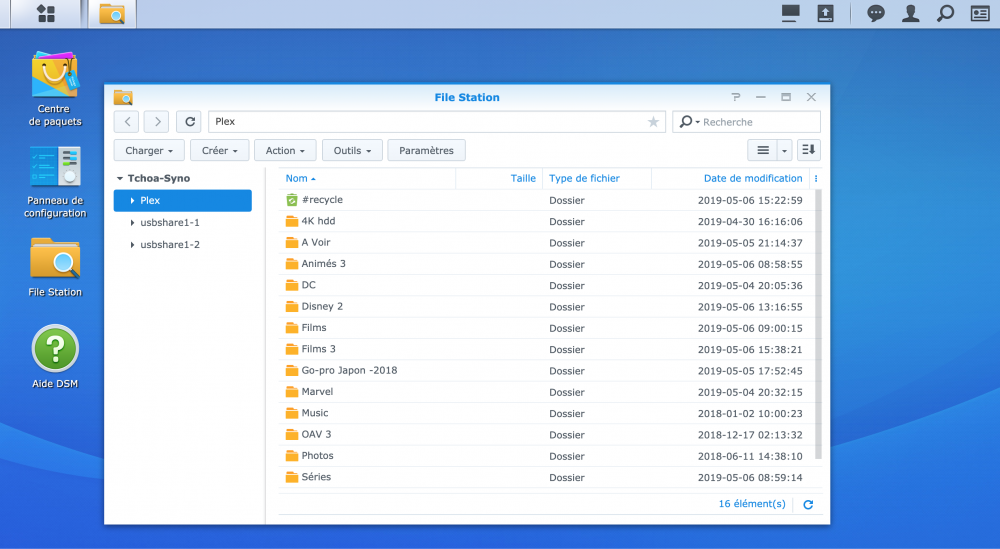Go back with the left arrow button
The height and width of the screenshot is (549, 1000).
pyautogui.click(x=126, y=122)
